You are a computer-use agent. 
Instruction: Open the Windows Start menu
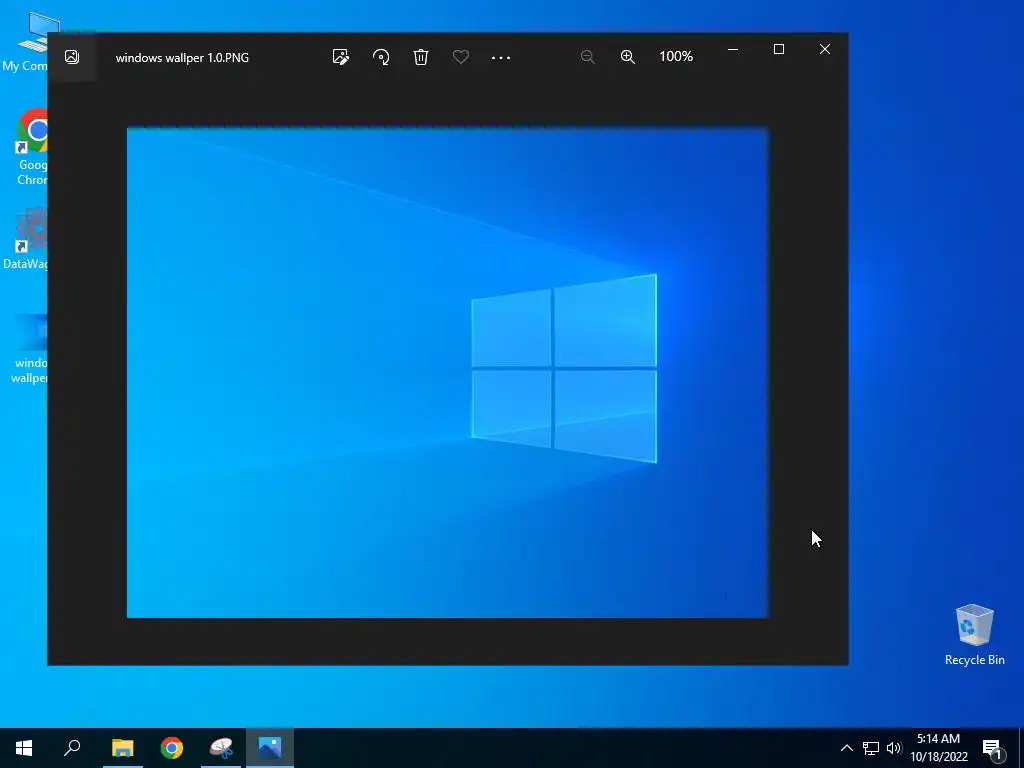point(24,748)
